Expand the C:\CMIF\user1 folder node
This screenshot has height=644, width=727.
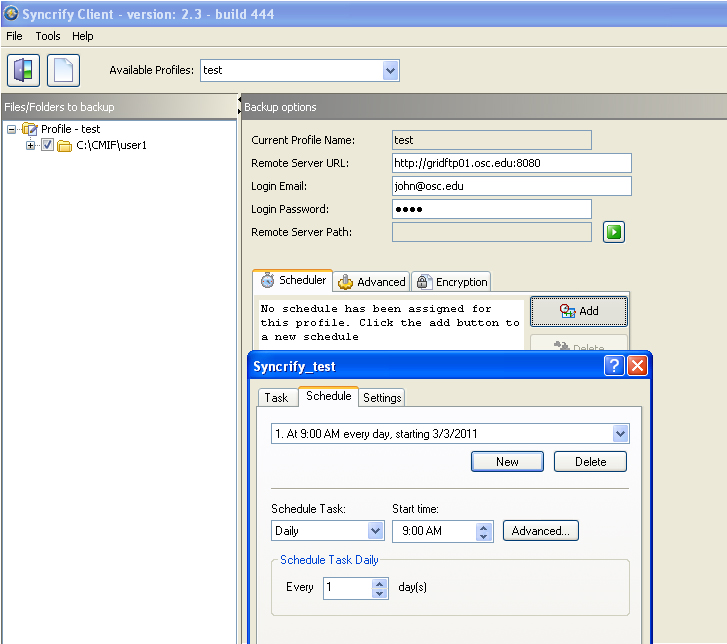point(30,146)
